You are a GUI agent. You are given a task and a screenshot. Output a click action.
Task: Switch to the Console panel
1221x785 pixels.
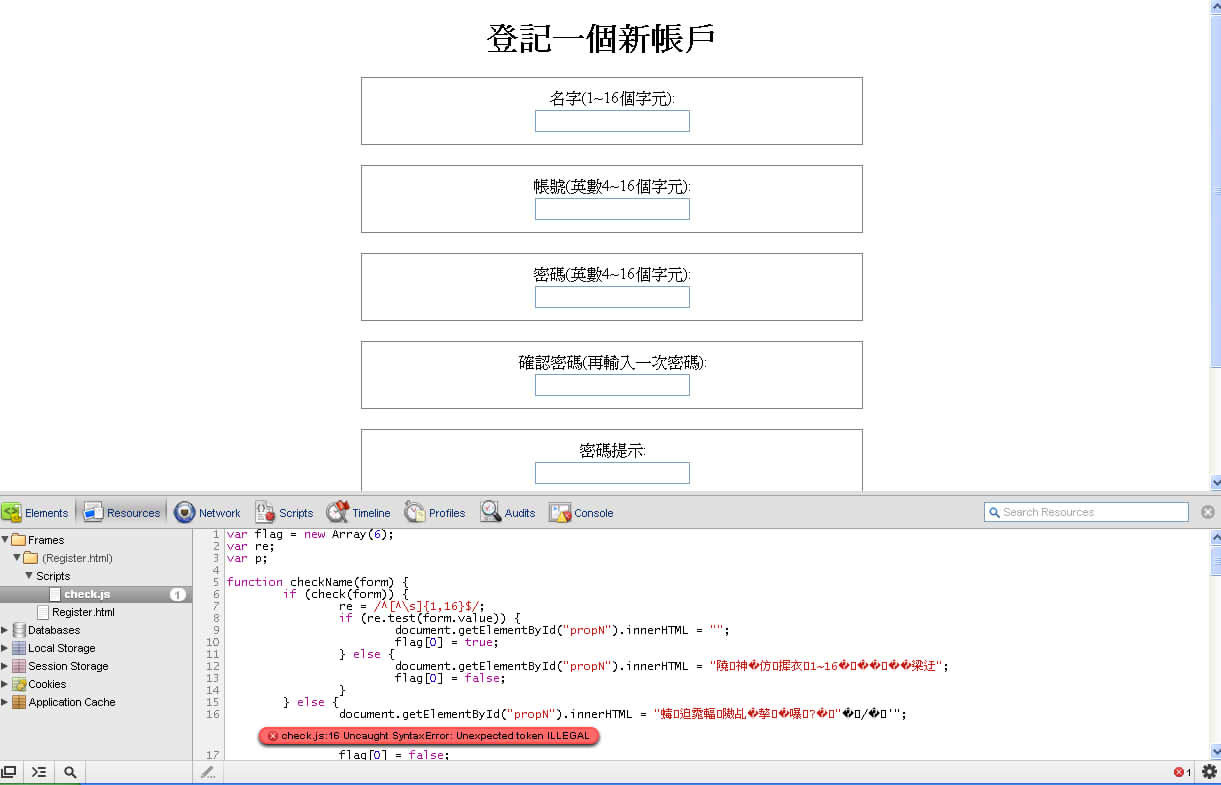point(581,513)
